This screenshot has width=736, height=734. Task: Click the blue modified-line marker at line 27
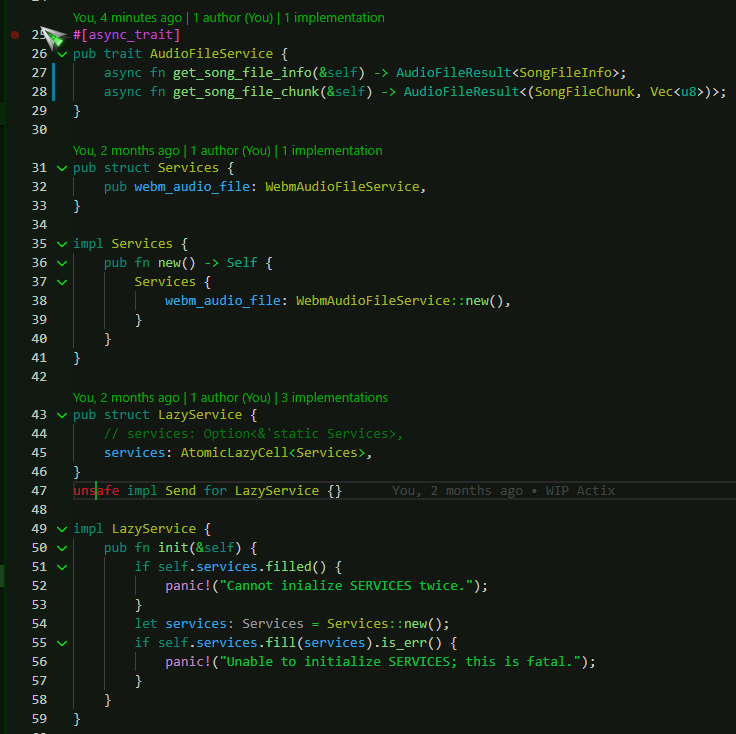coord(54,73)
